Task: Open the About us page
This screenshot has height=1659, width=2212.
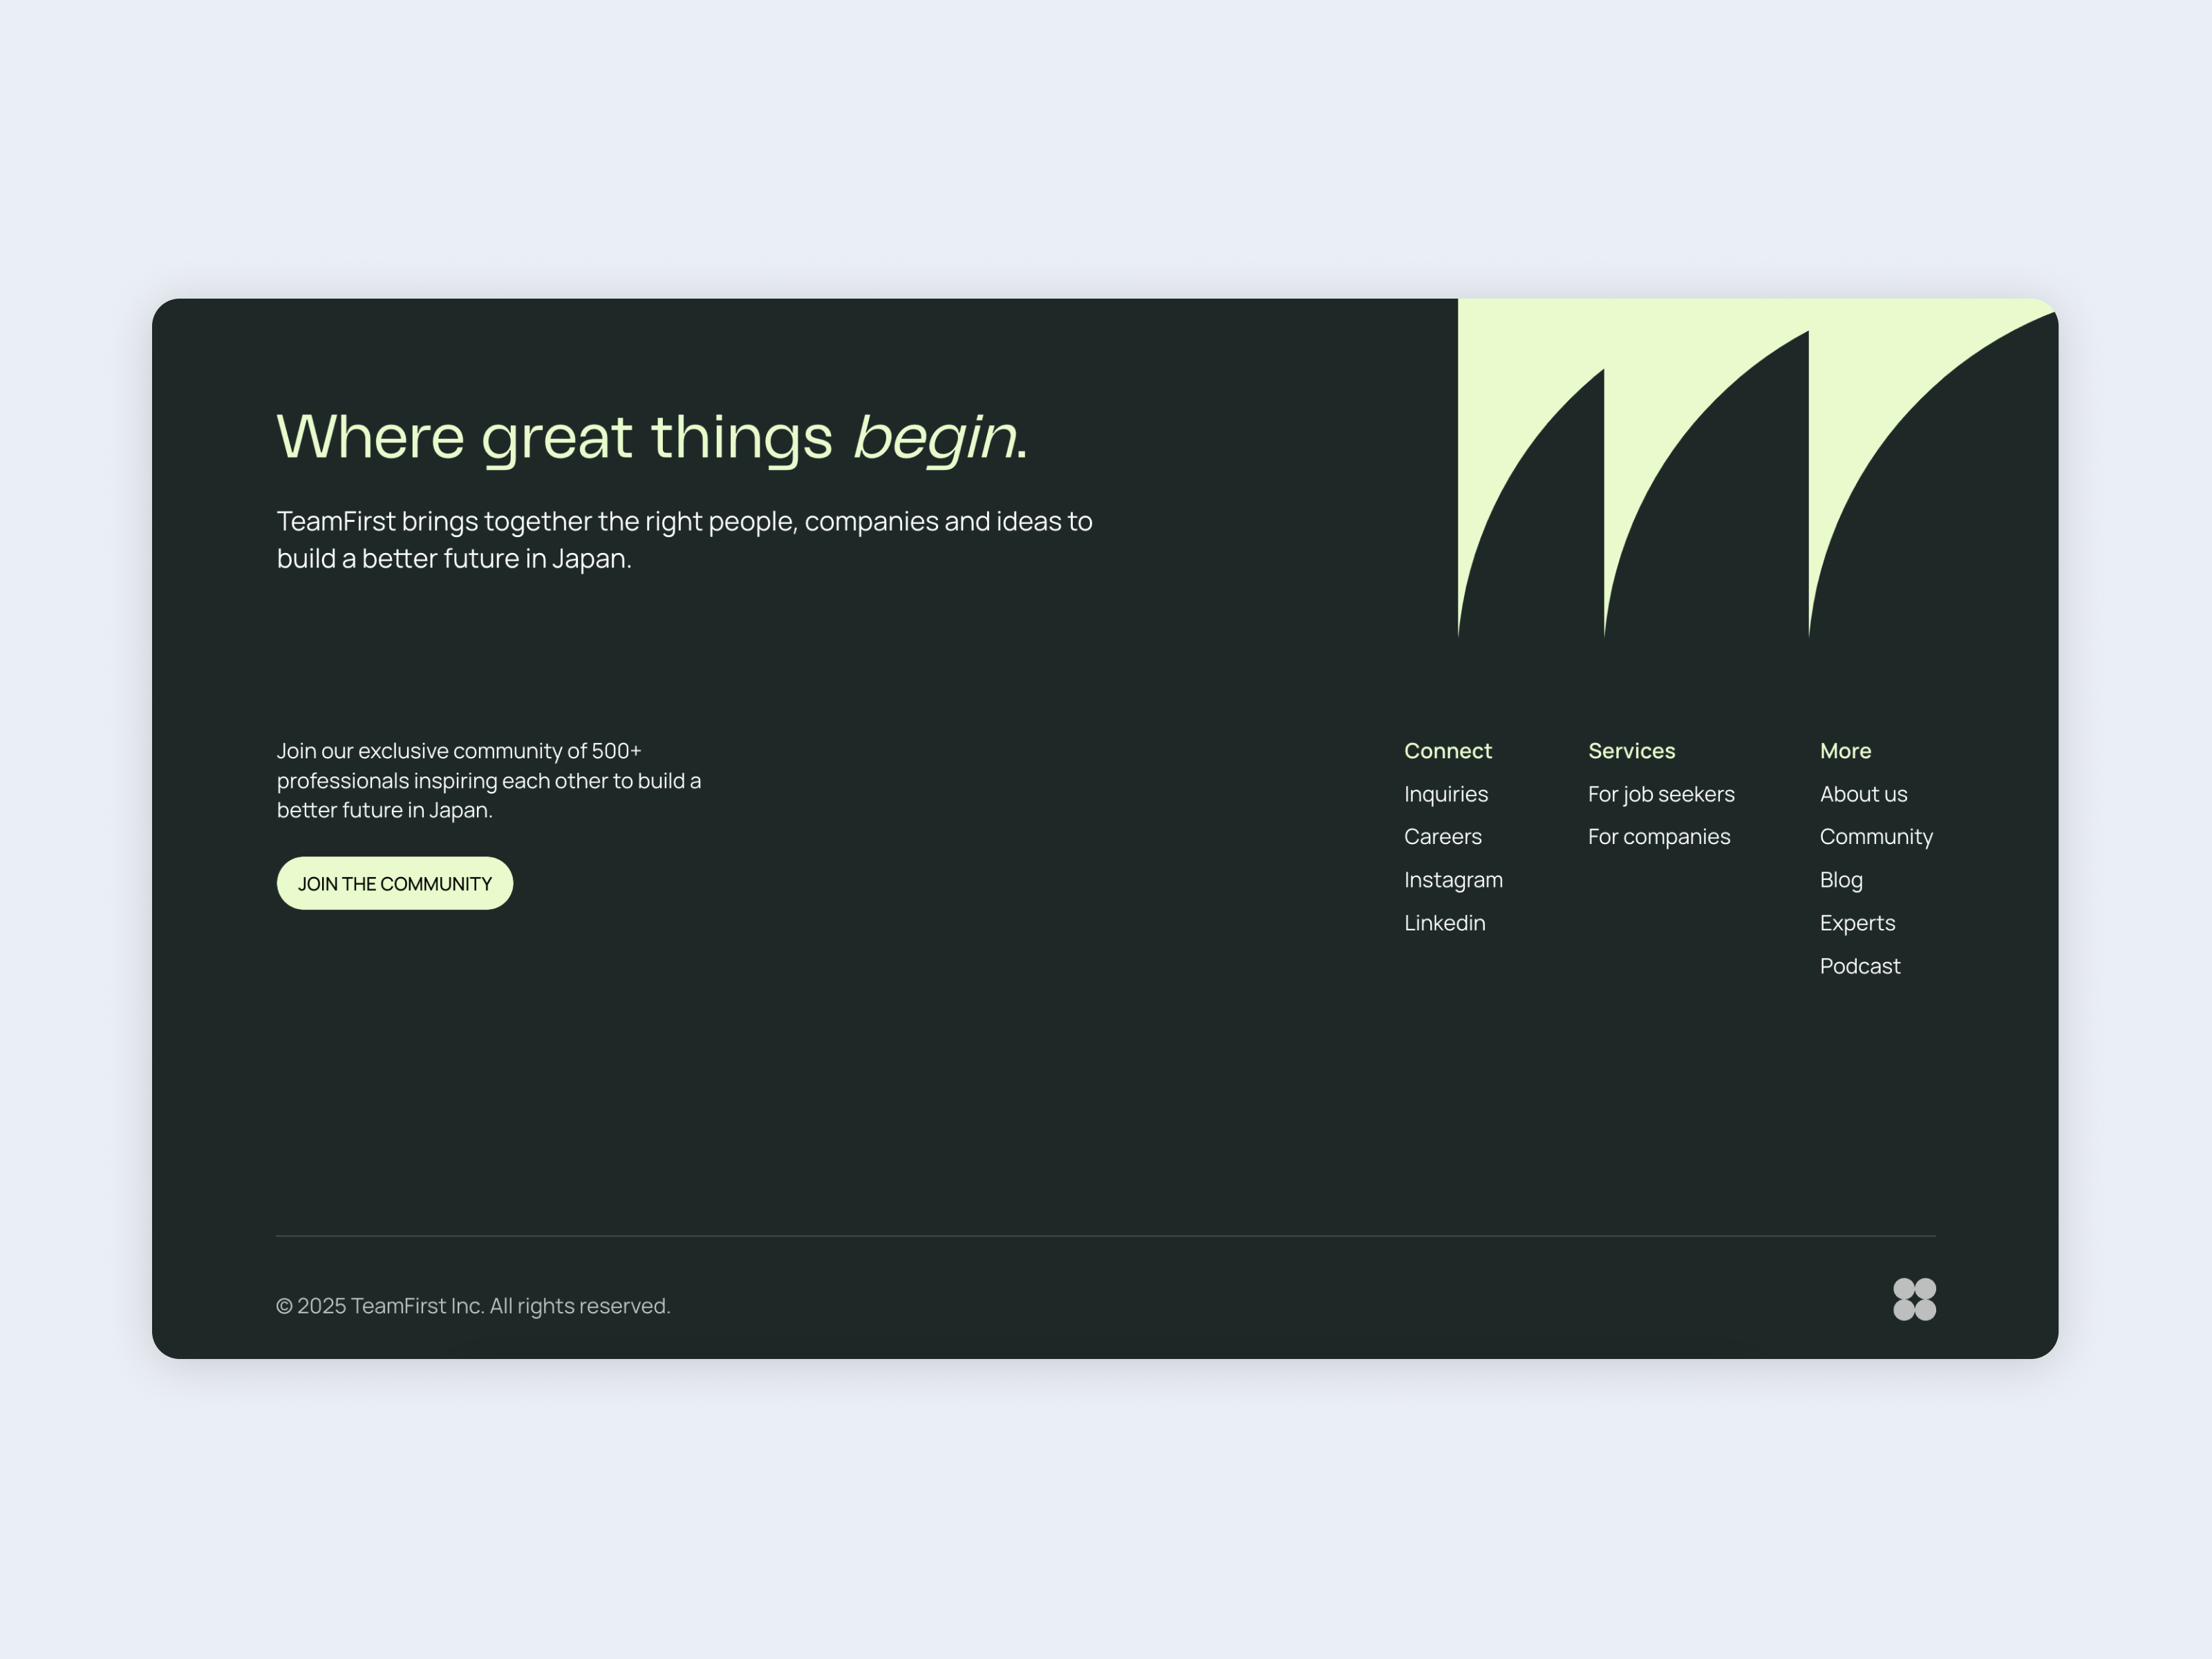Action: tap(1863, 793)
